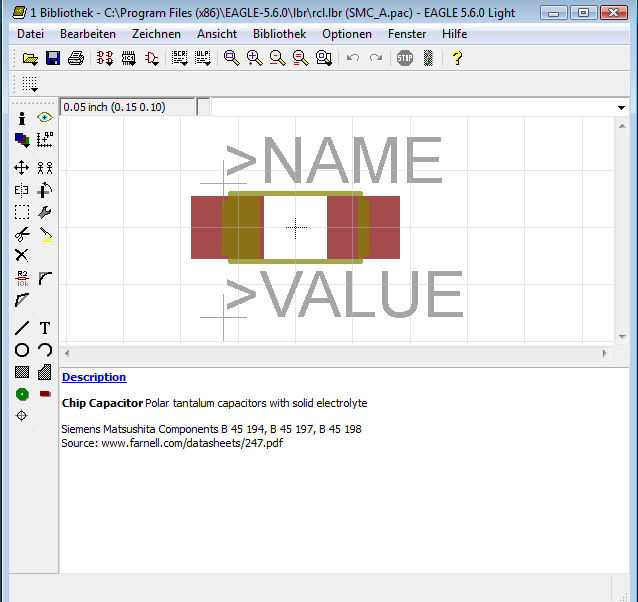
Task: Click the Description link
Action: (94, 377)
